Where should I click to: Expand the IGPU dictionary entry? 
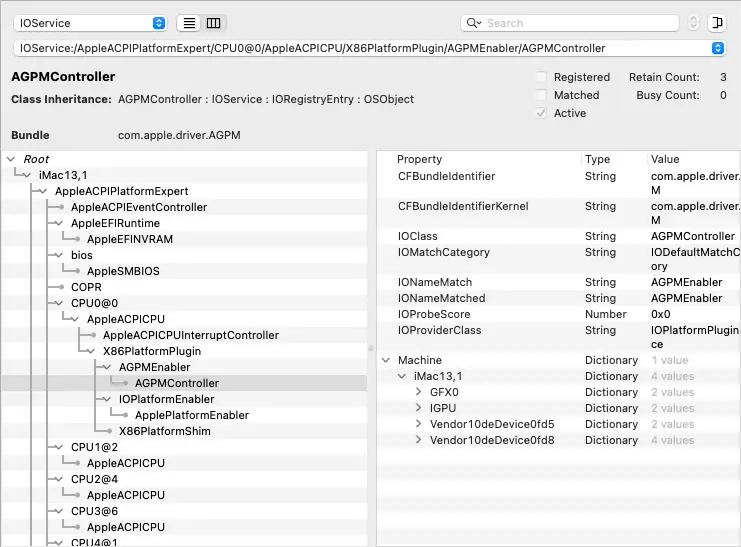tap(418, 408)
